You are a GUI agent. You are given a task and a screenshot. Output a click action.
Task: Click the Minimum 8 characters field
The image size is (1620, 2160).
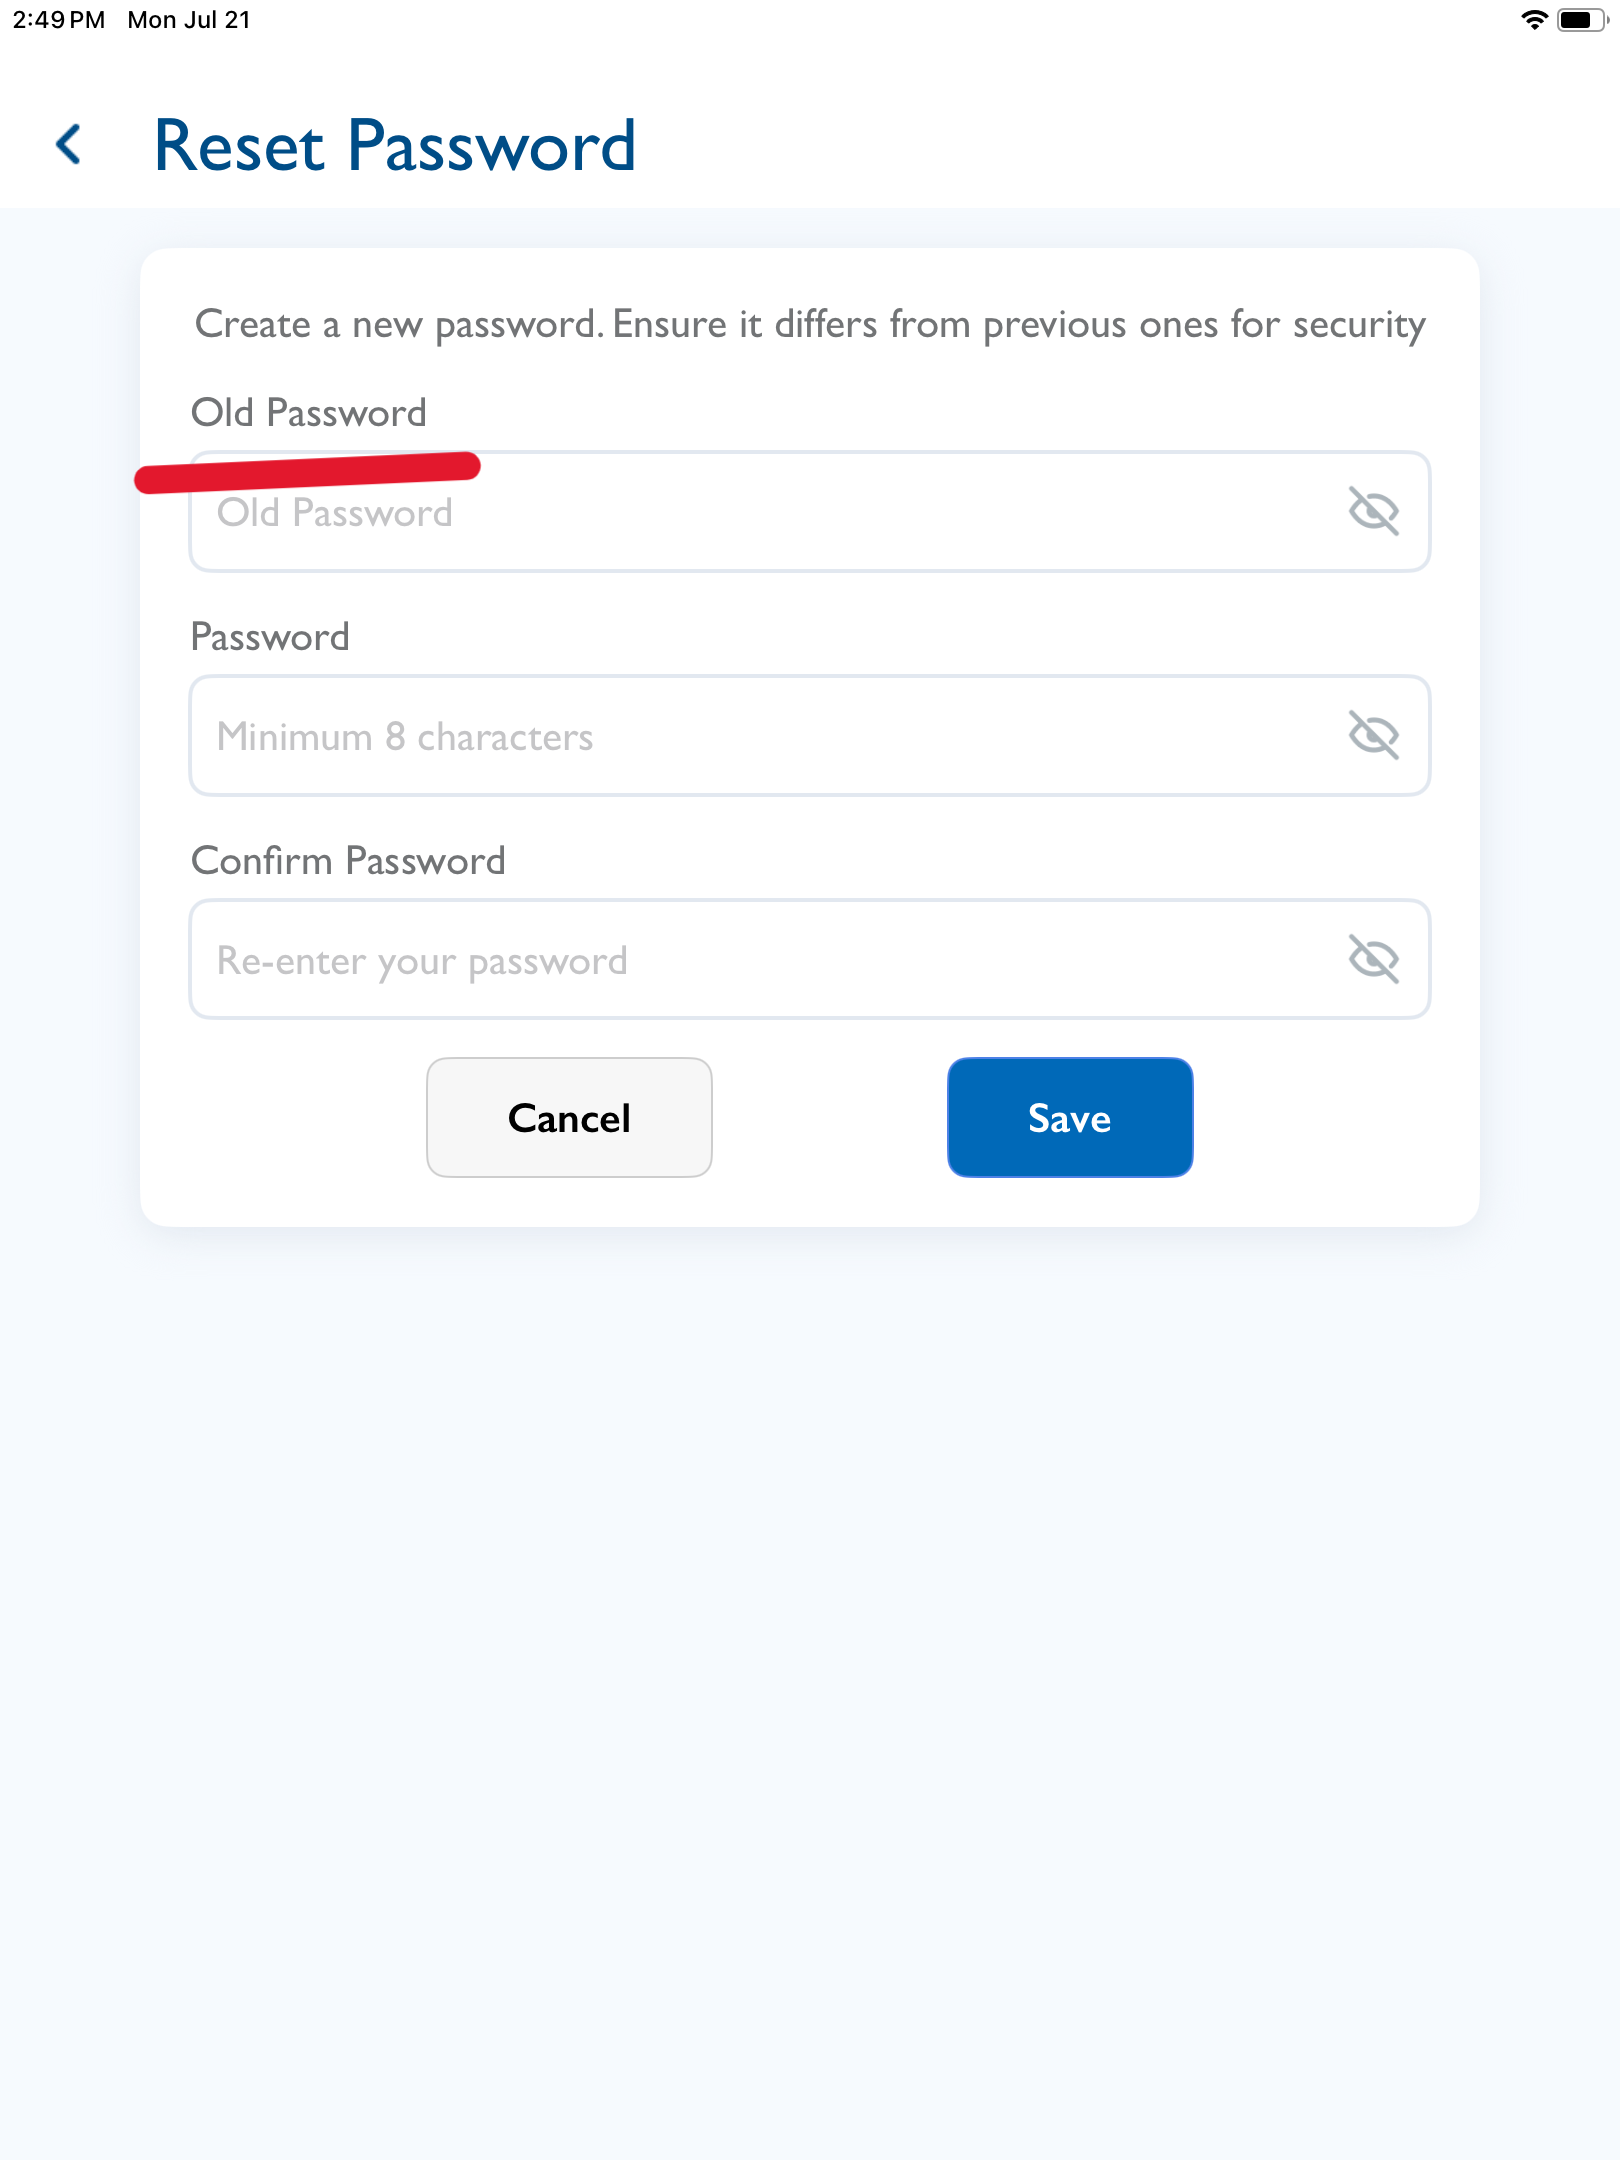(x=809, y=735)
